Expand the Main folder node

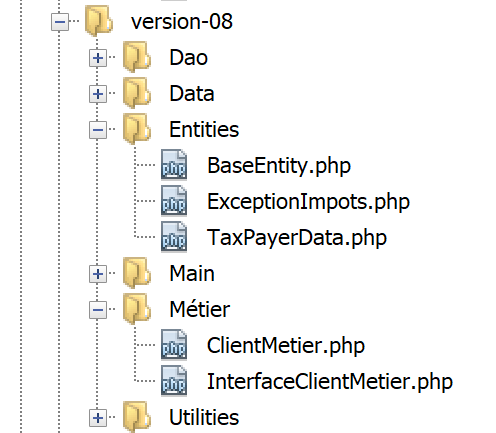(98, 274)
